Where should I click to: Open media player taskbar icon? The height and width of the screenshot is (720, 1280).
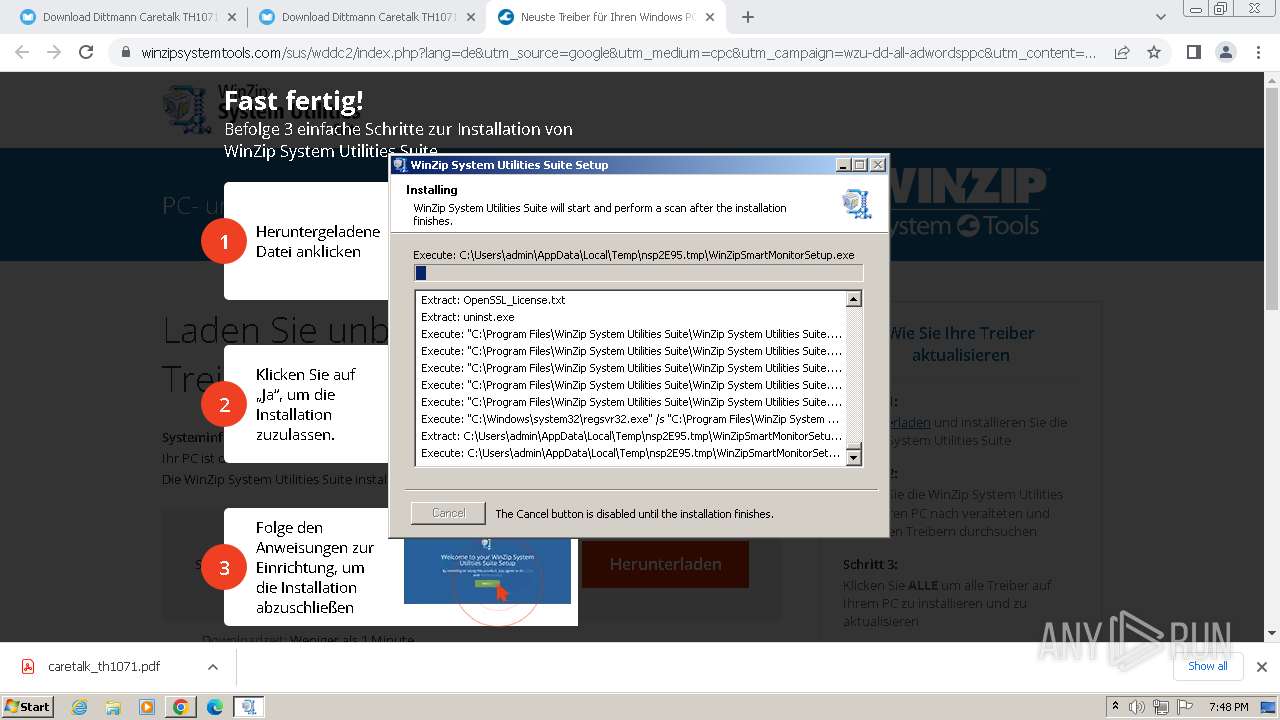coord(147,707)
